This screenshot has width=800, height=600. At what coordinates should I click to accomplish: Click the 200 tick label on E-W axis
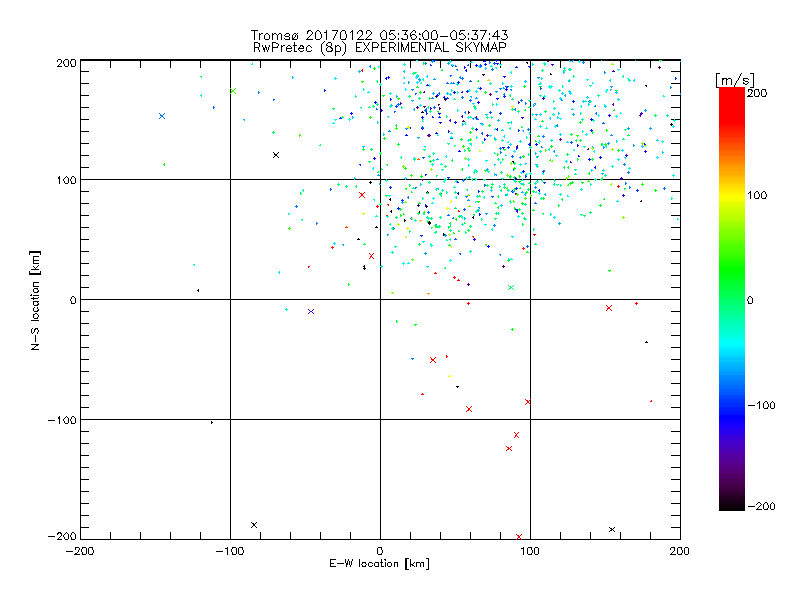680,551
